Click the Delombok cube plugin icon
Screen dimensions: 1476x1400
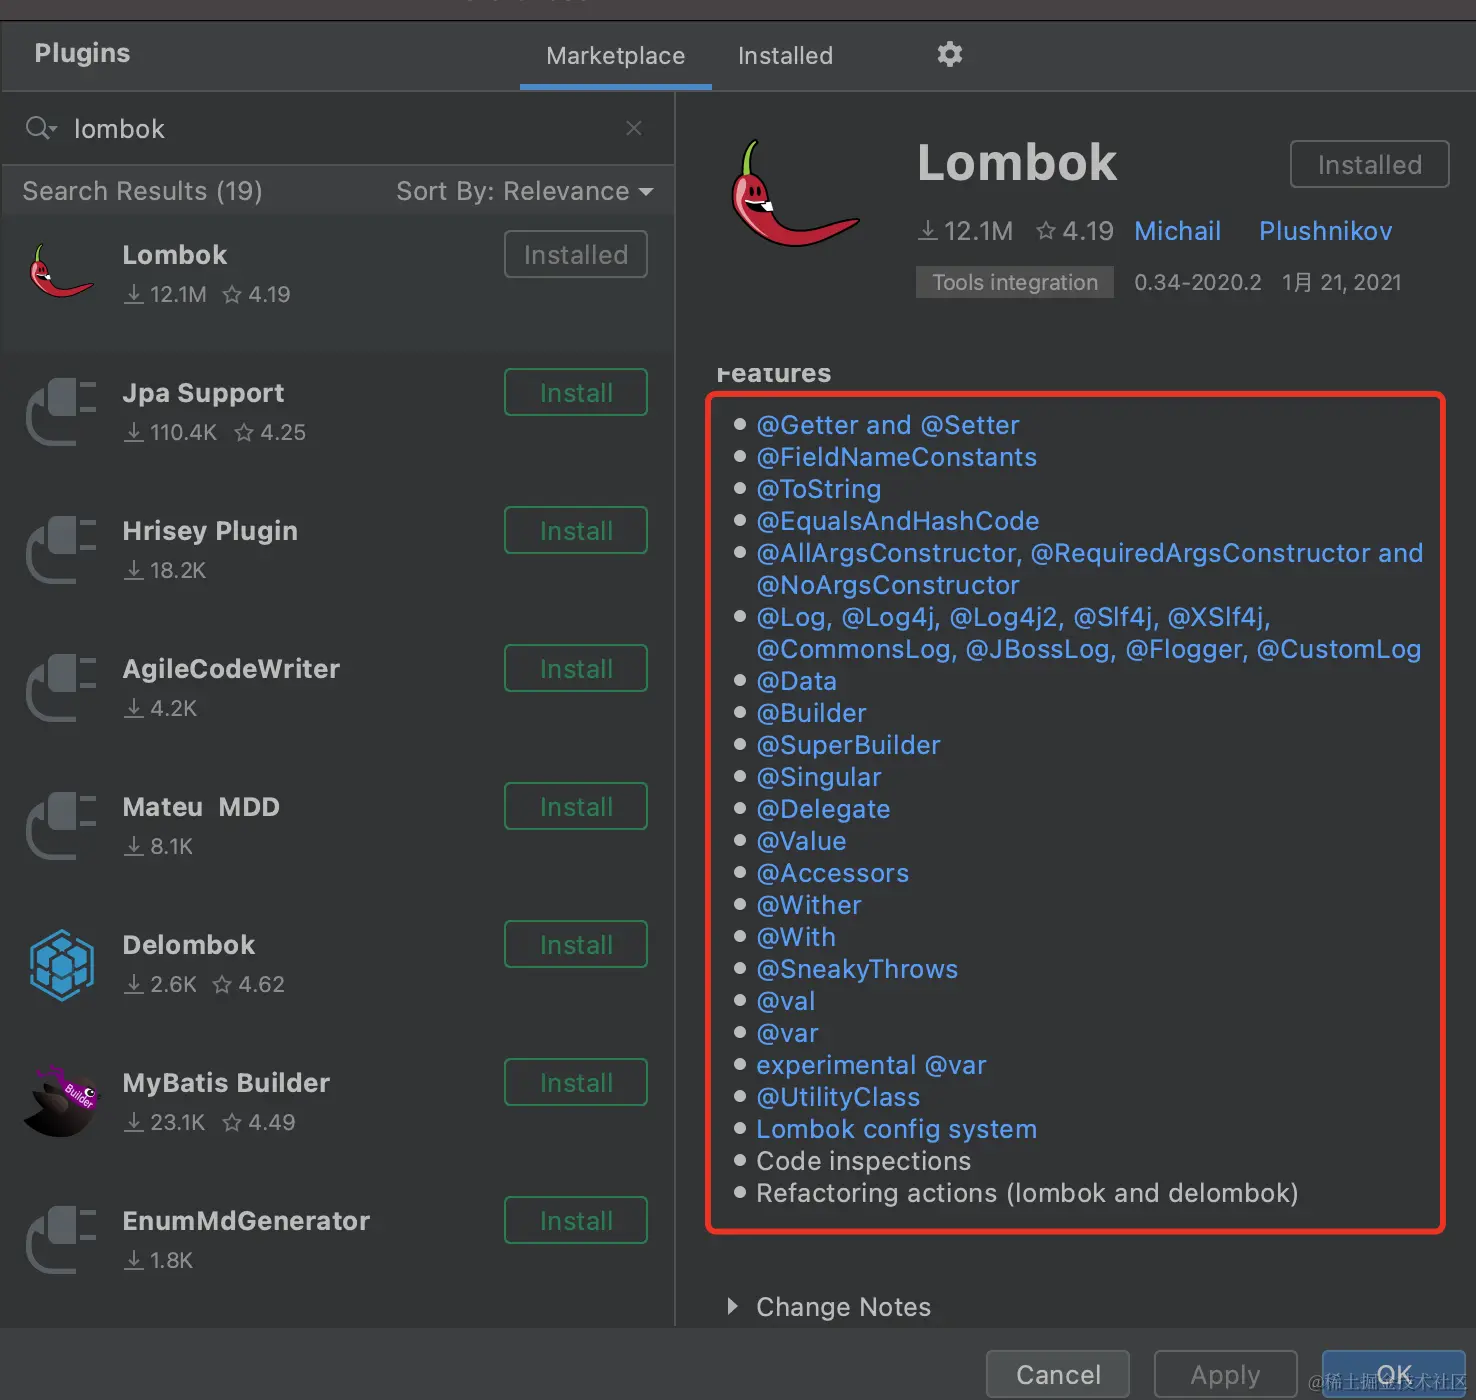[61, 963]
